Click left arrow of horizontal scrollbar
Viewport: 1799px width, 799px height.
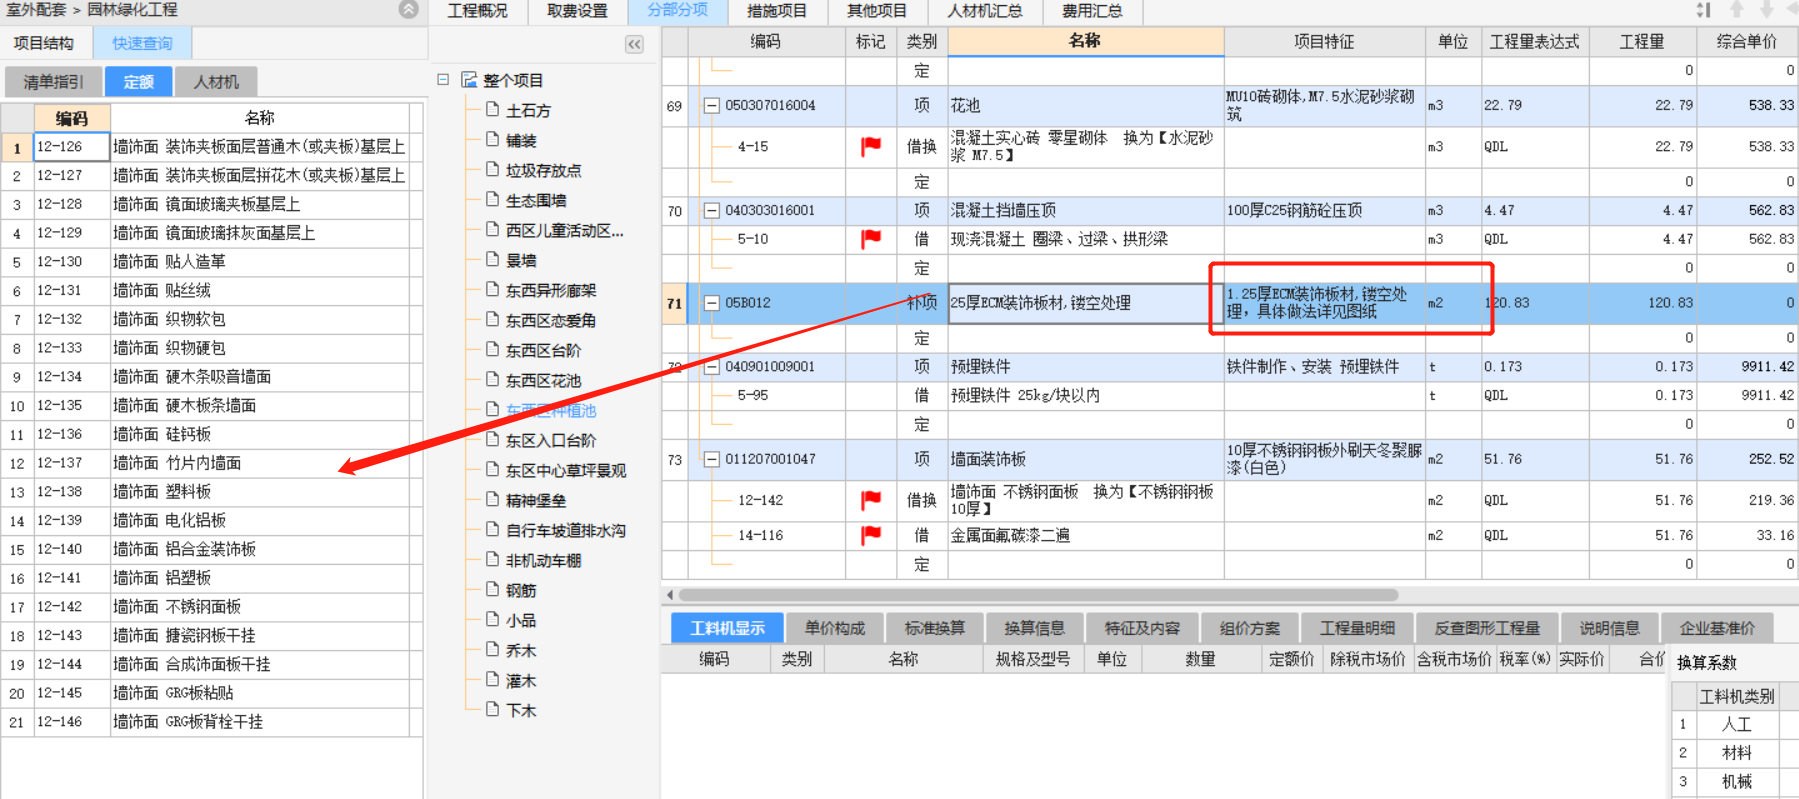[669, 595]
